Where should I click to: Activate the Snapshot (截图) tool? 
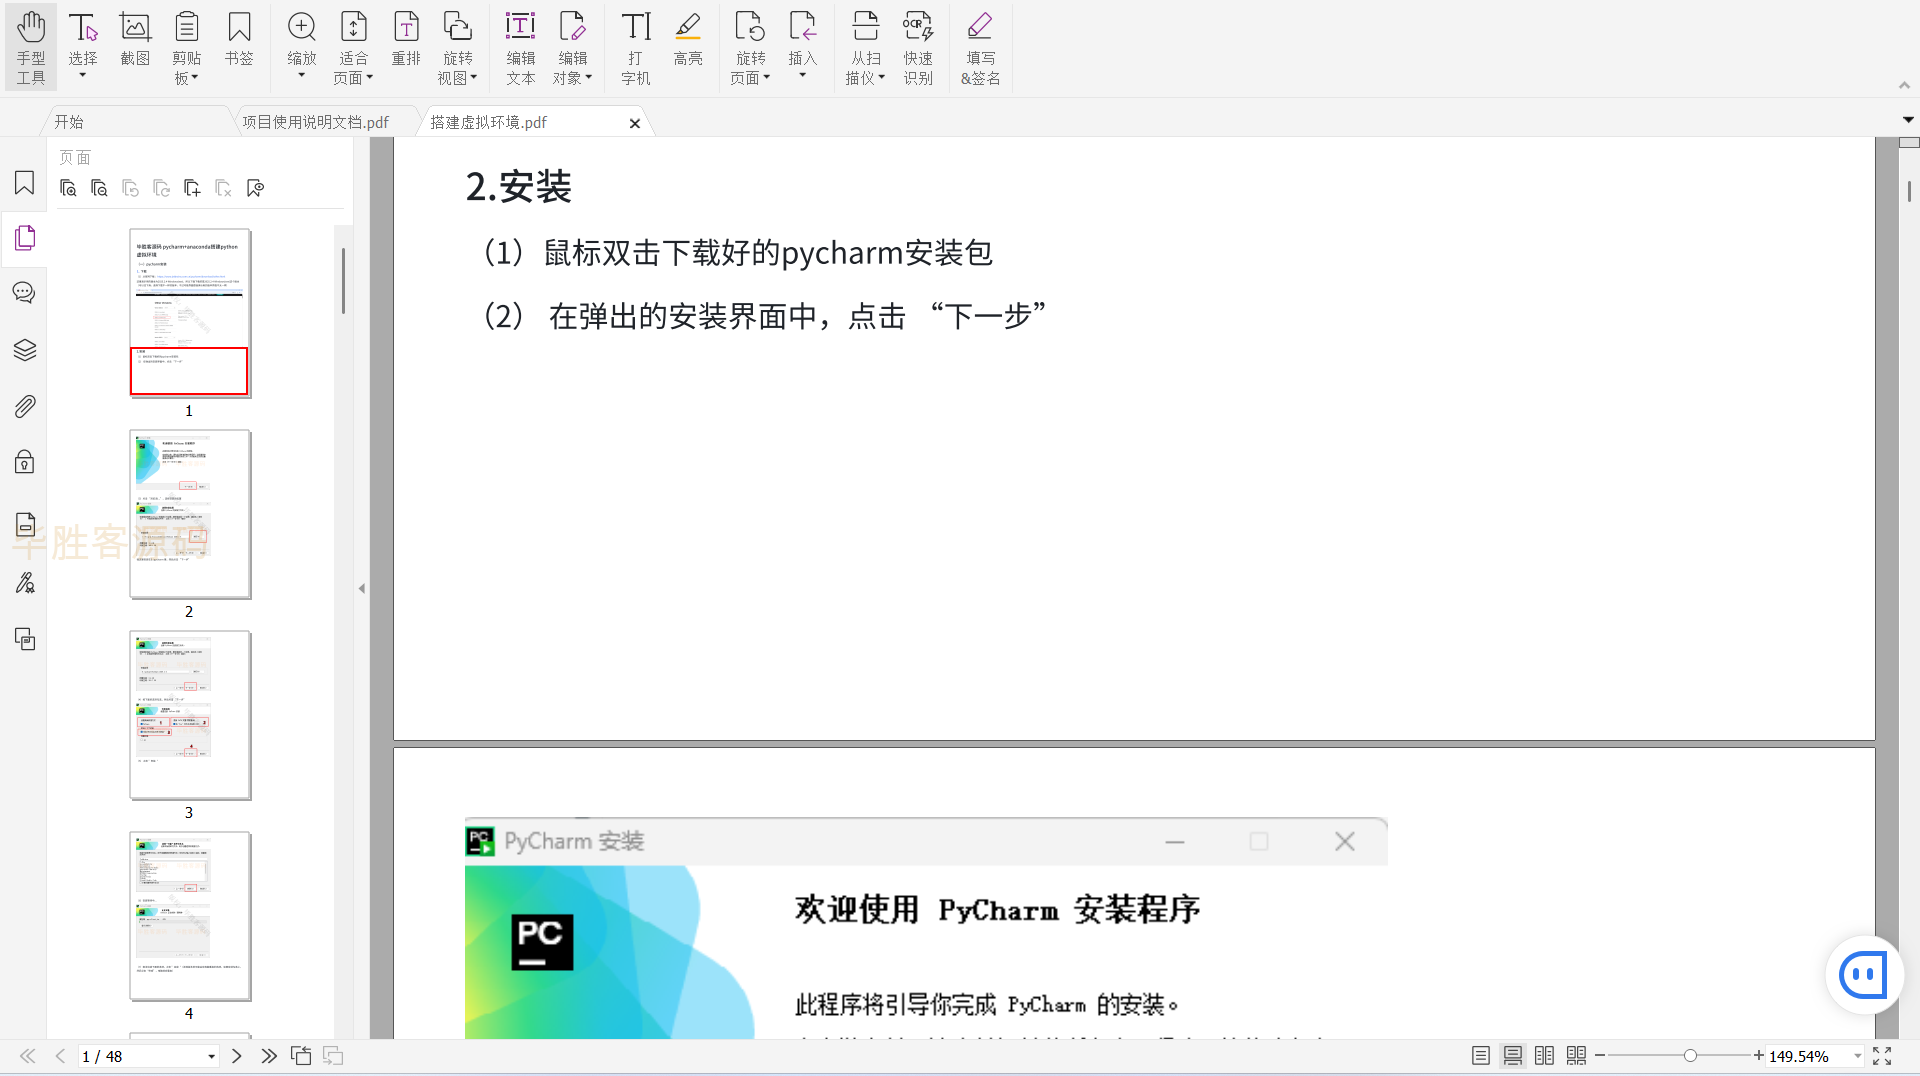[x=135, y=40]
